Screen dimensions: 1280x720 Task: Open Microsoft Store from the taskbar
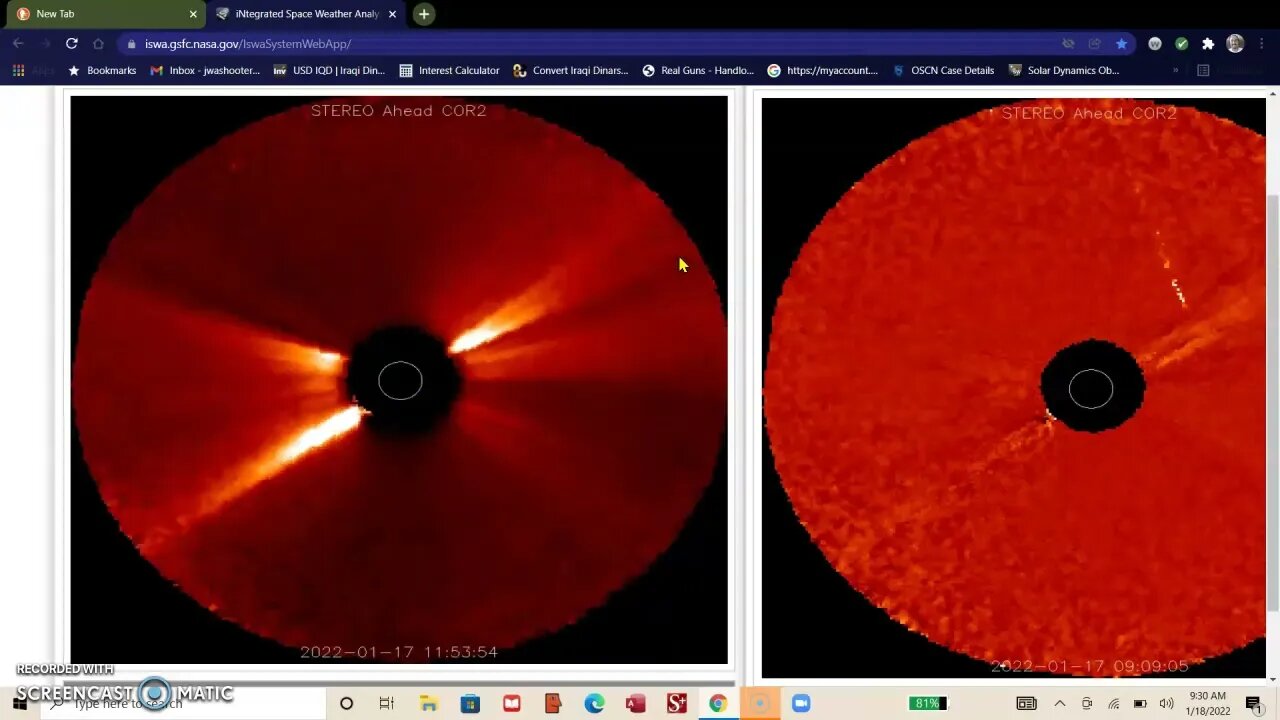click(x=470, y=704)
